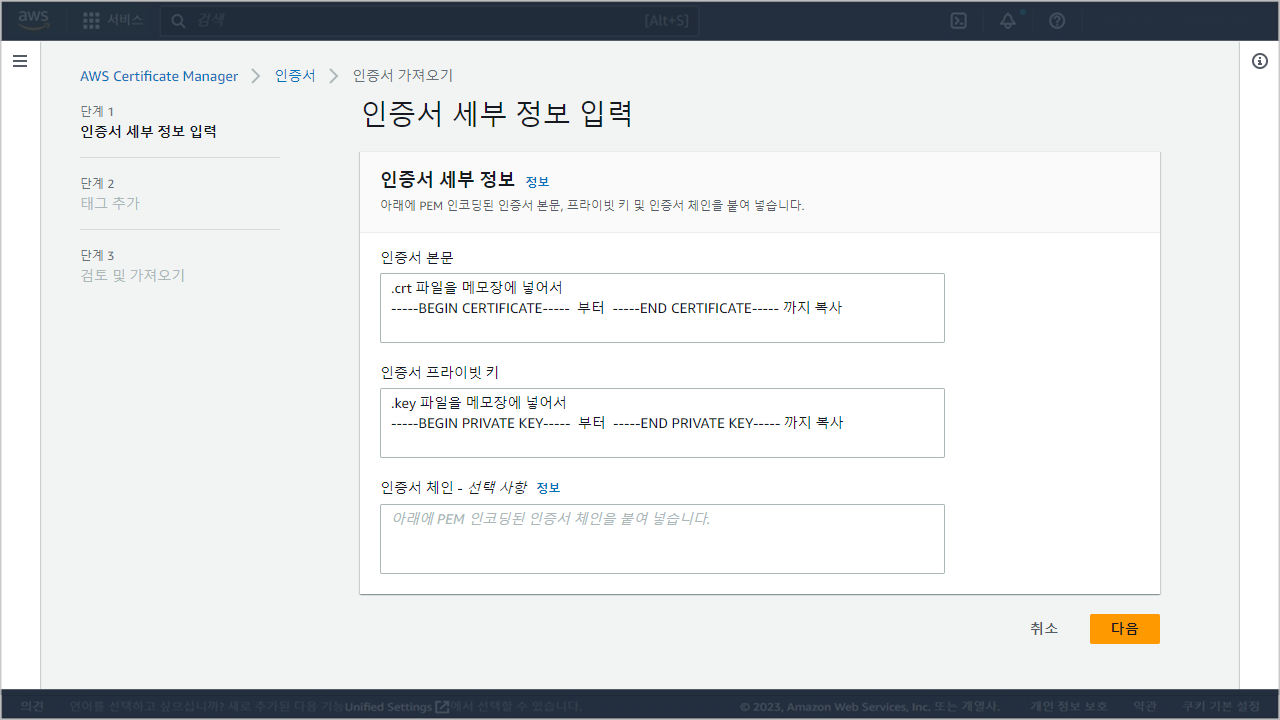1280x720 pixels.
Task: Open 개인 정보 보호 footer link
Action: pos(1069,706)
